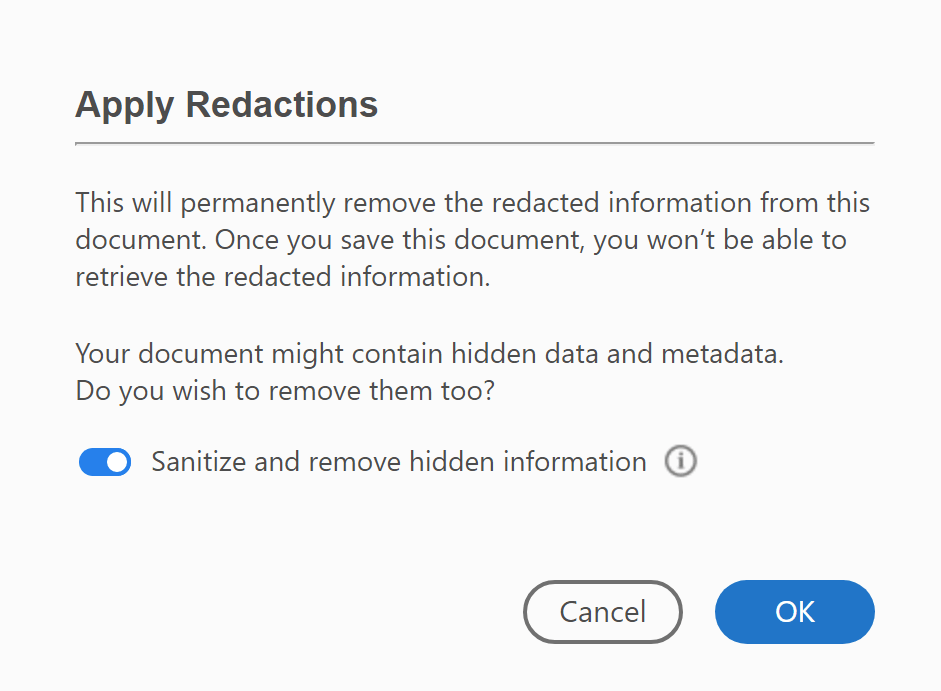Turn off the Sanitize hidden information switch
This screenshot has width=941, height=691.
coord(105,462)
